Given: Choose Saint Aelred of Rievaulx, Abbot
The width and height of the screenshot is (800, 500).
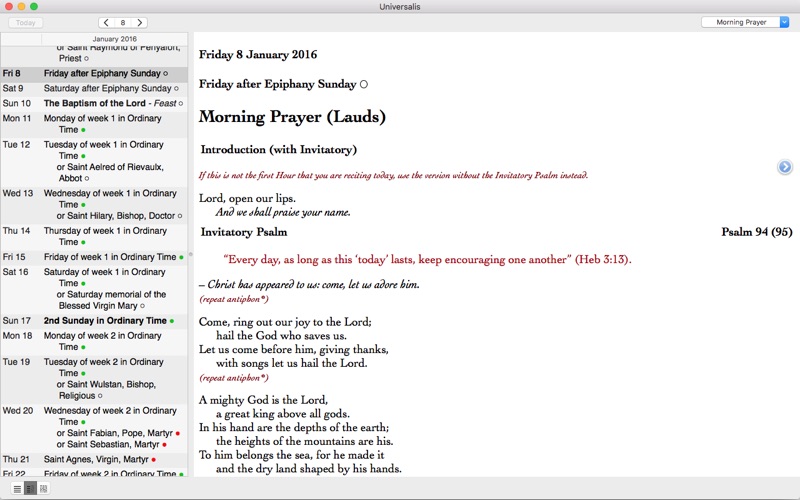Looking at the screenshot, I should coord(110,172).
